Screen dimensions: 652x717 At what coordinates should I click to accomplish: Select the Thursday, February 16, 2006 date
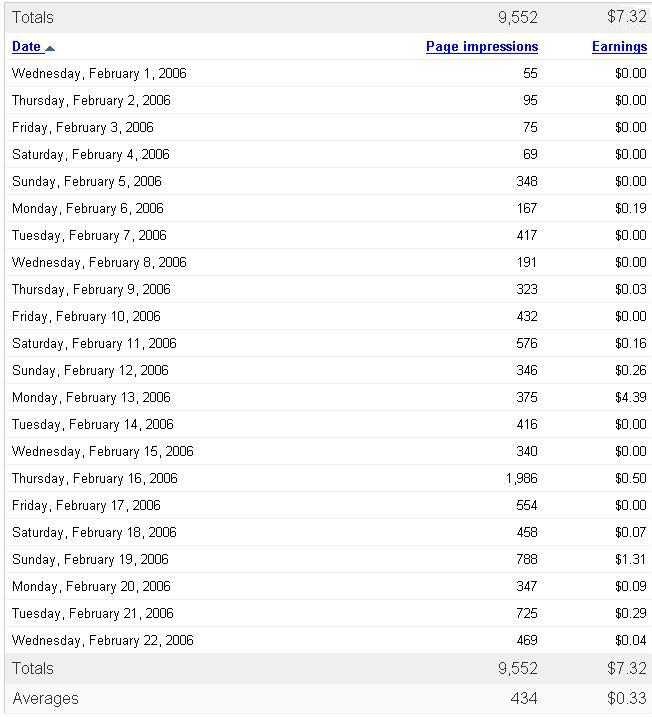[95, 479]
